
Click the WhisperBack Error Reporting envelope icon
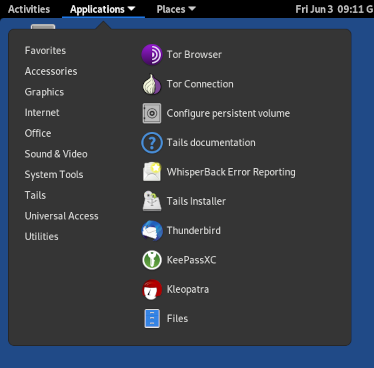click(x=152, y=172)
